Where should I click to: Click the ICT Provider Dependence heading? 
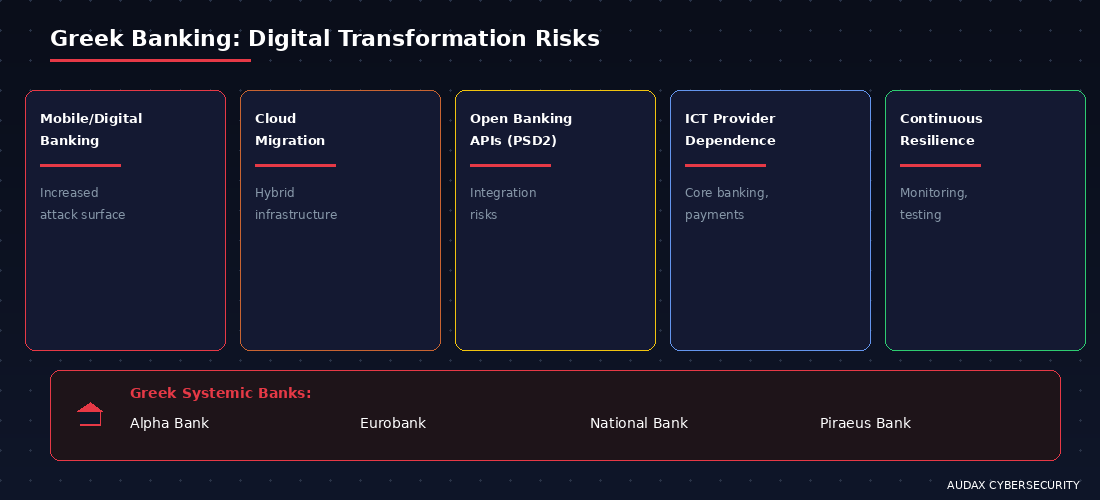(x=730, y=129)
